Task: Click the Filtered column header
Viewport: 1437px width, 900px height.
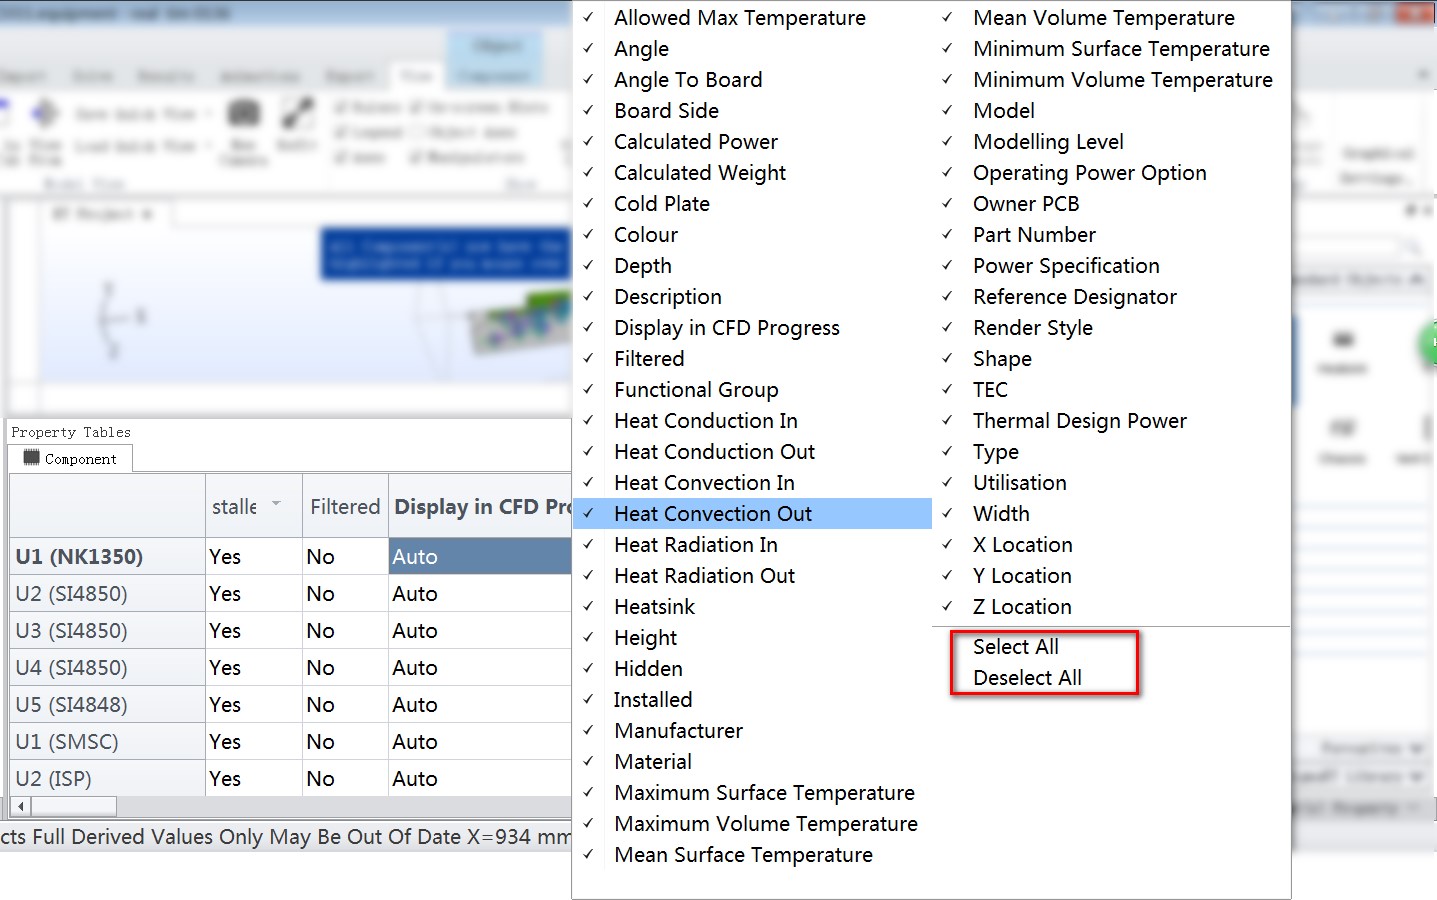Action: click(x=344, y=507)
